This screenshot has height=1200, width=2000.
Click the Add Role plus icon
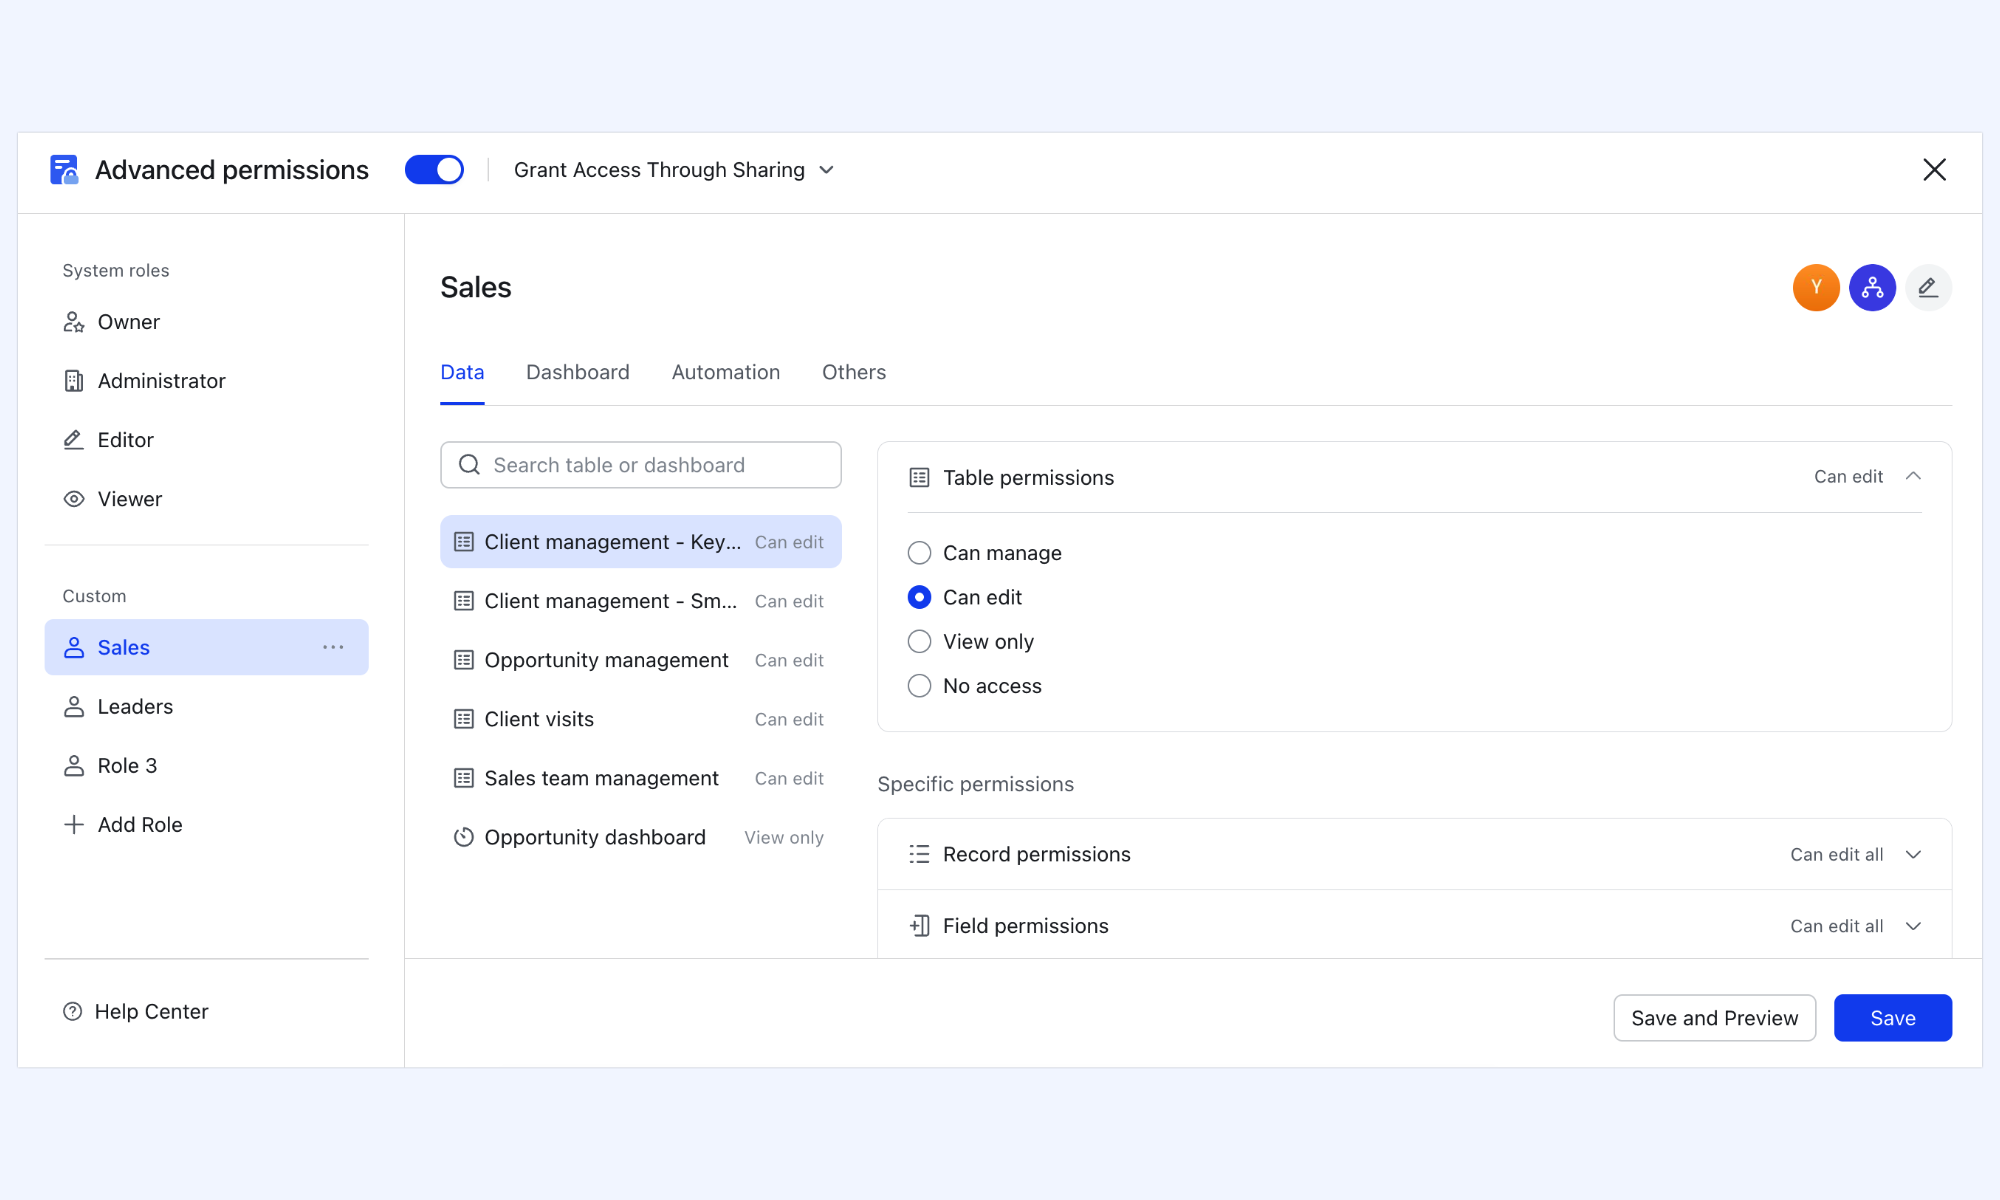click(x=74, y=825)
